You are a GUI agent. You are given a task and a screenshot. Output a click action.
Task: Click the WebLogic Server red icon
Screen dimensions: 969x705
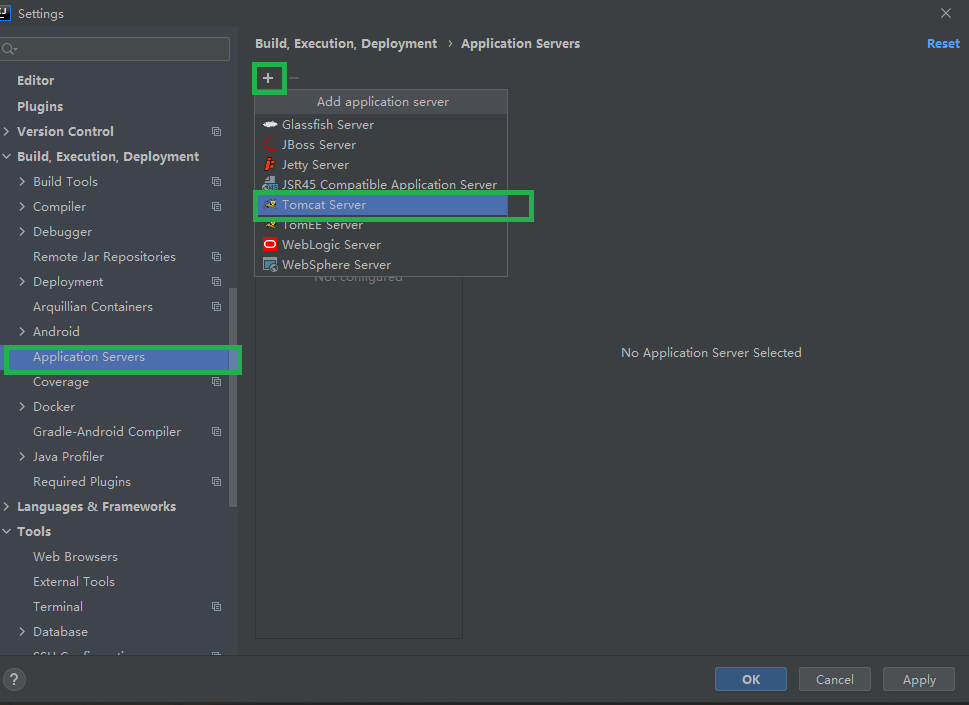(x=270, y=244)
